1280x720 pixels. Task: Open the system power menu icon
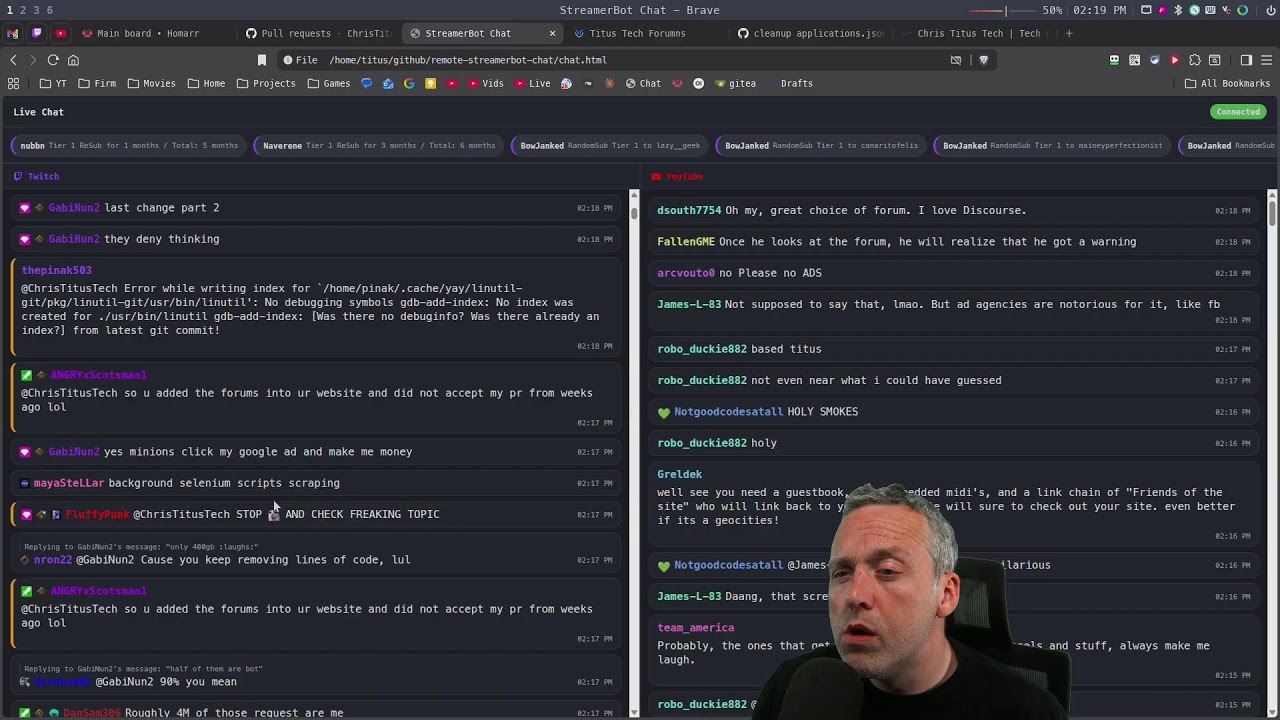click(1269, 10)
